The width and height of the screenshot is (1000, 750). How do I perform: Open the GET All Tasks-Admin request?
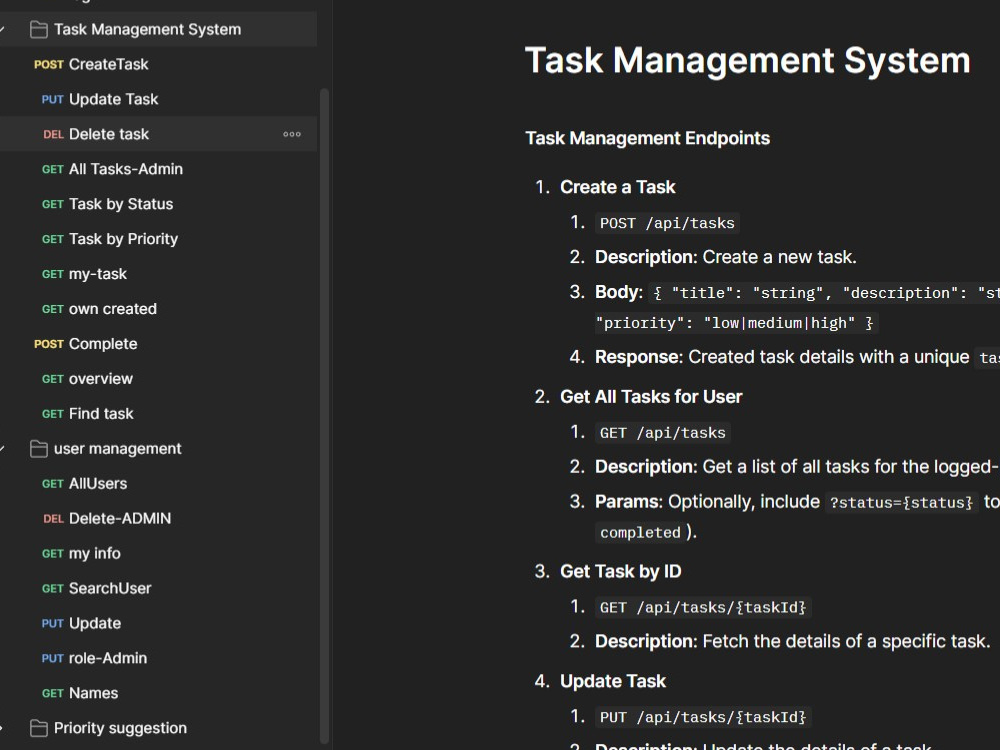coord(158,169)
